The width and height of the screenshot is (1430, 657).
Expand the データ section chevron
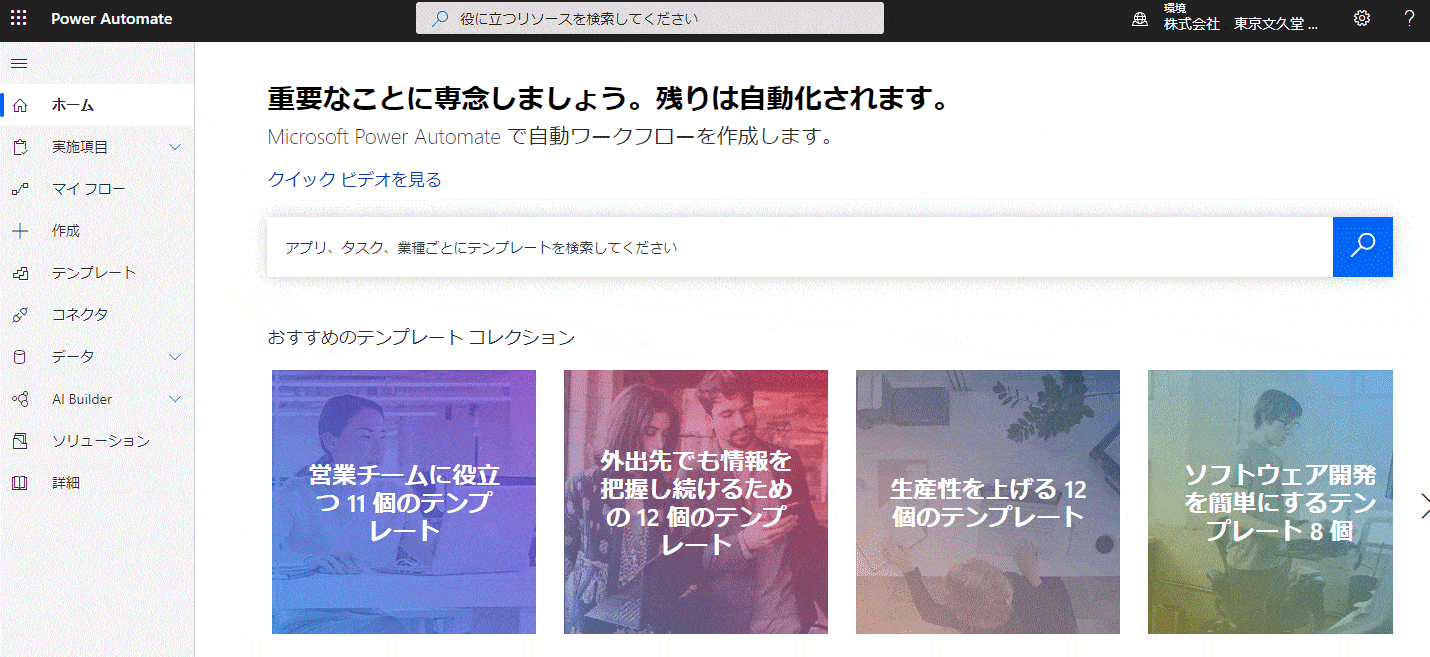(x=176, y=357)
